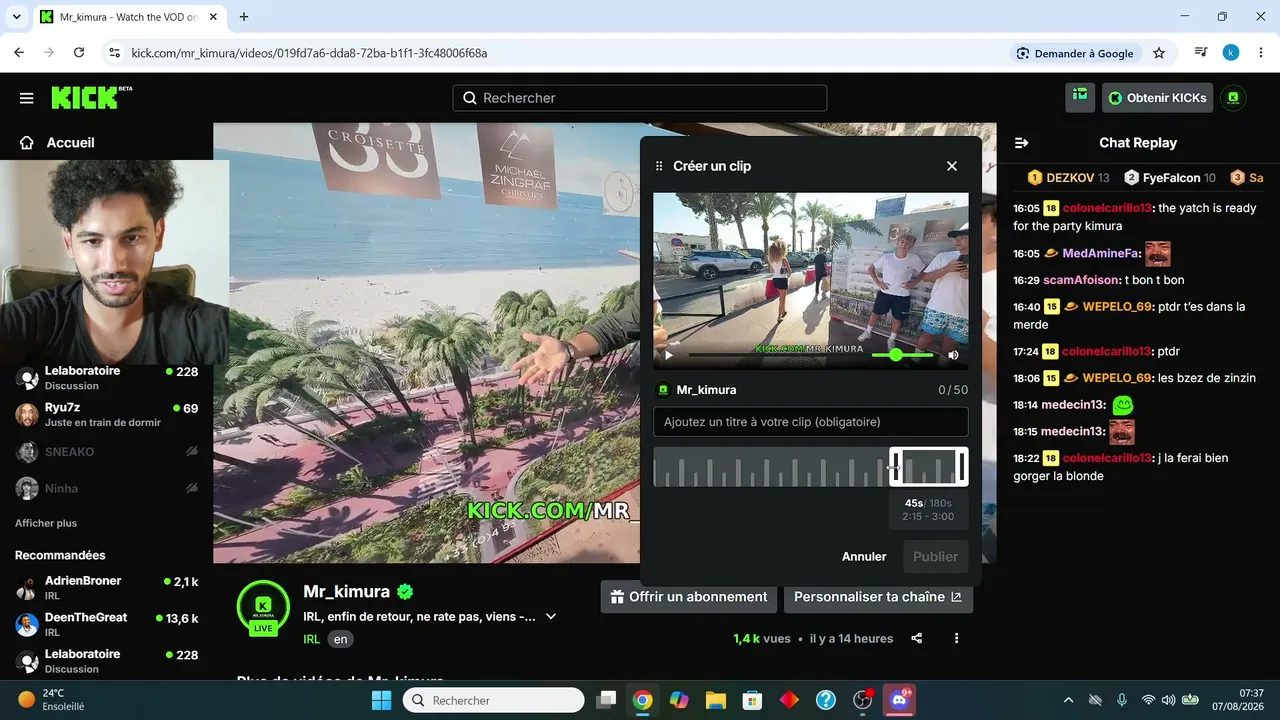Open Chrome media controls icon
1280x720 pixels.
[x=1201, y=53]
